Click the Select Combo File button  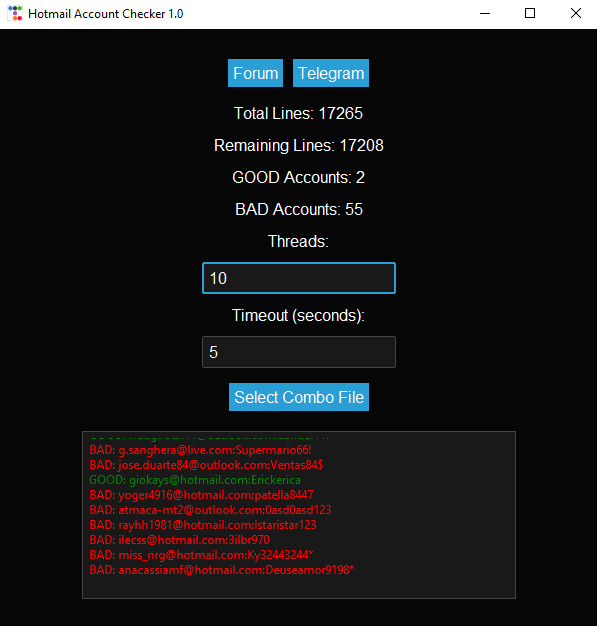(x=299, y=397)
